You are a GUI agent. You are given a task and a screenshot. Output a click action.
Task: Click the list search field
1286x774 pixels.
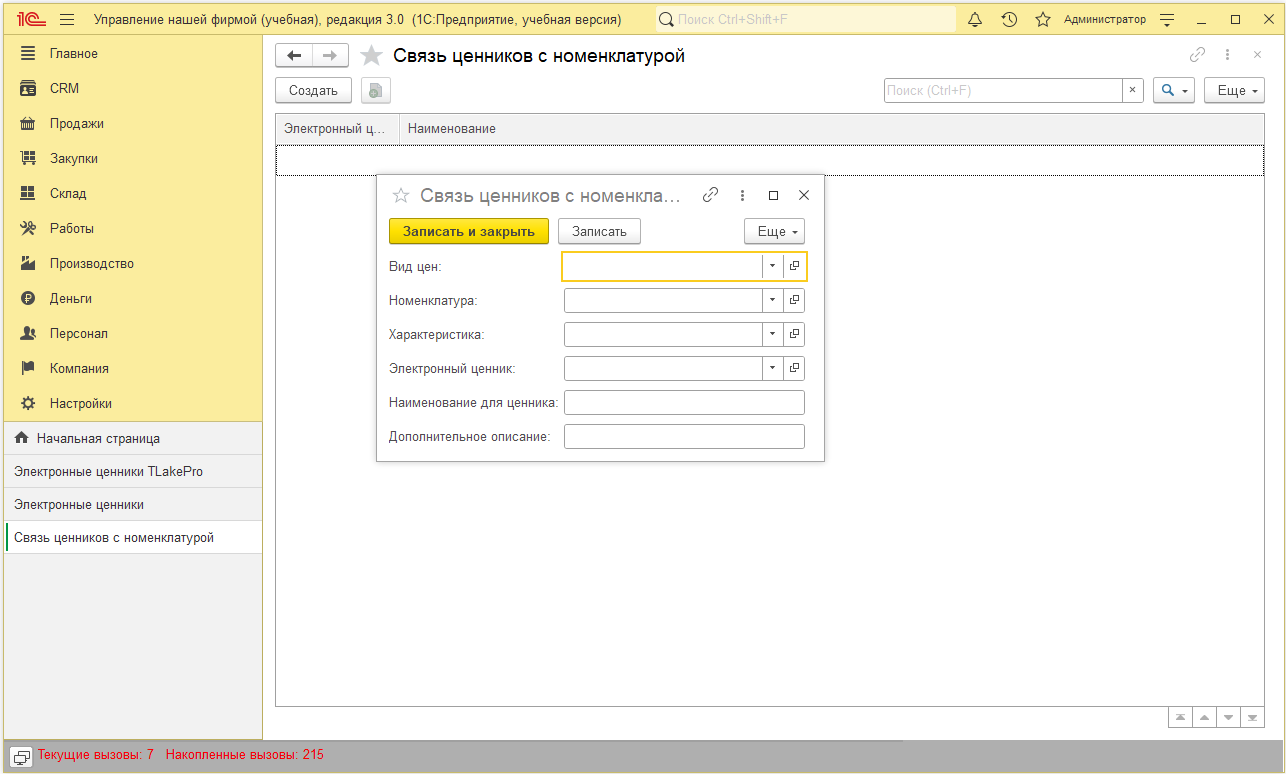pos(1002,90)
